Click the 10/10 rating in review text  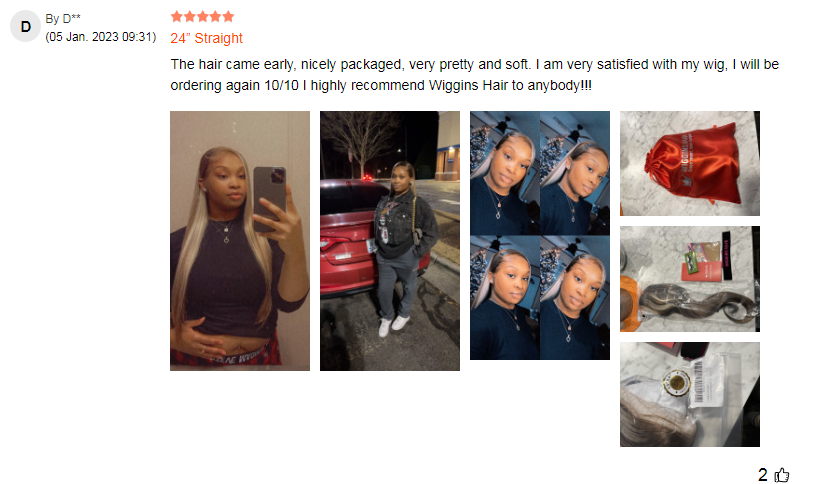pyautogui.click(x=281, y=86)
